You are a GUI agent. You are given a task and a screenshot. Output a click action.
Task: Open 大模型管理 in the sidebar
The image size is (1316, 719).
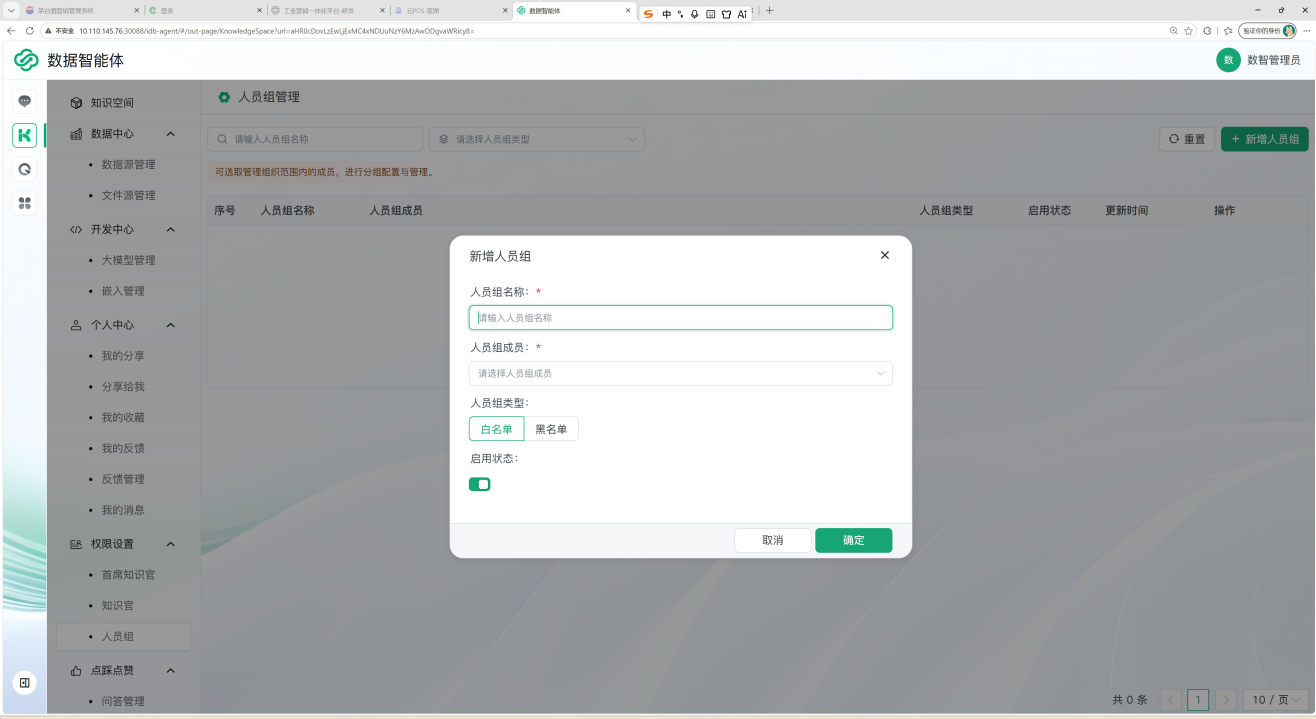(x=128, y=260)
